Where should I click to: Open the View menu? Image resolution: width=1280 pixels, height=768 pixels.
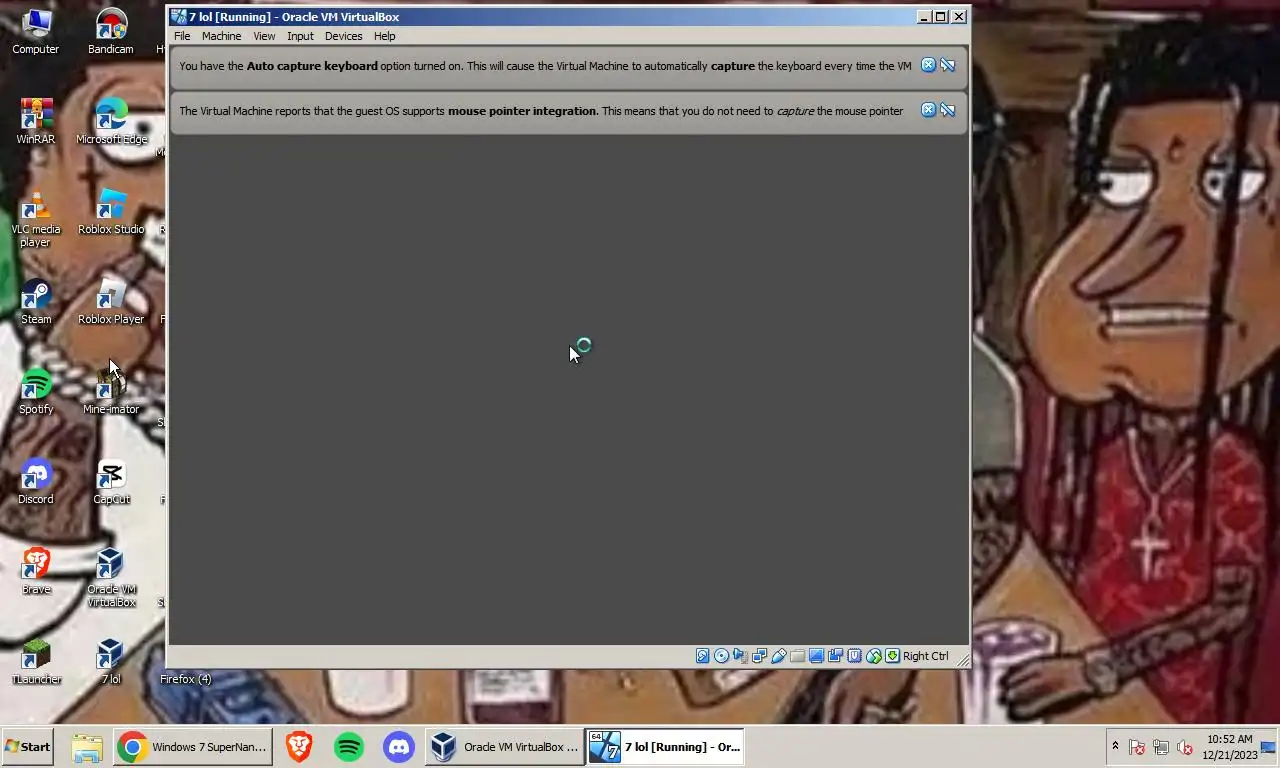pyautogui.click(x=264, y=36)
